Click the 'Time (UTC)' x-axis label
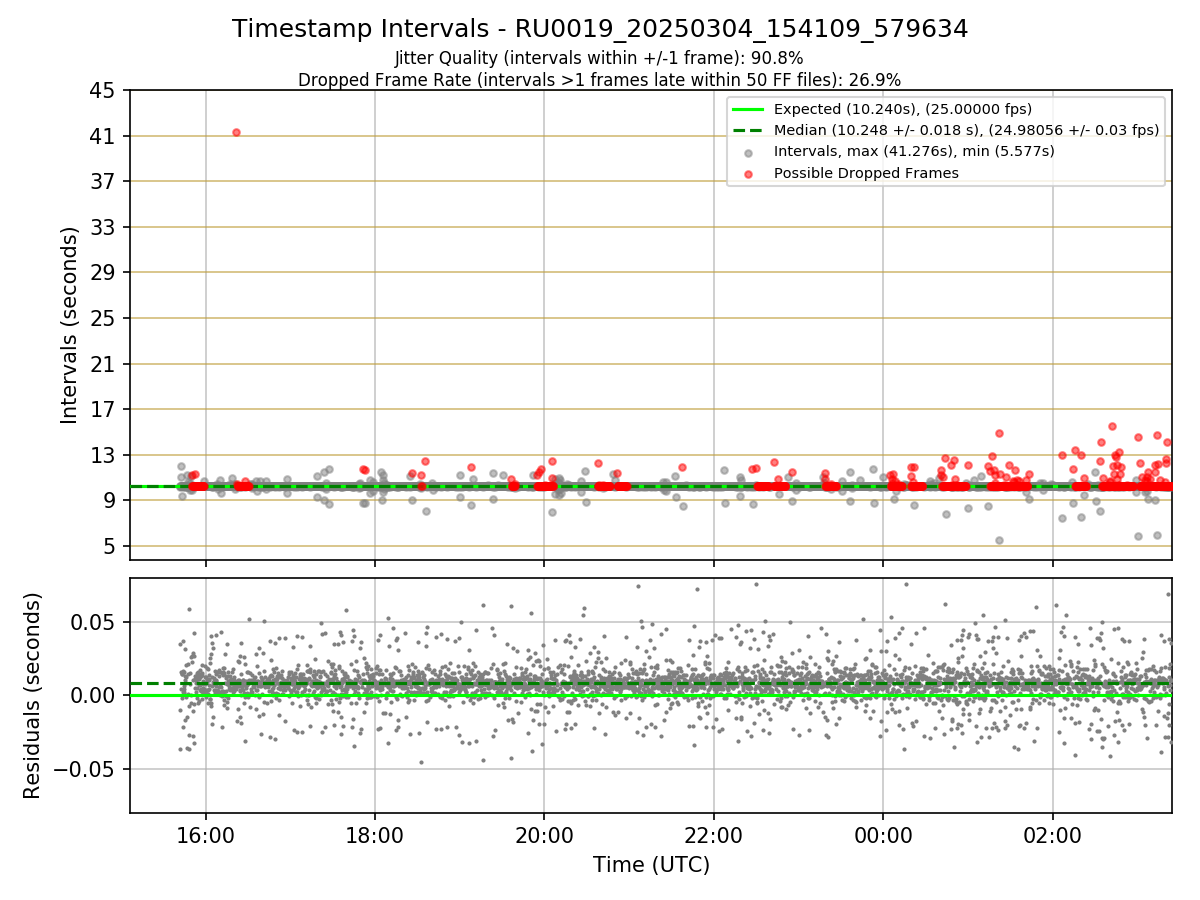Viewport: 1200px width, 900px height. [651, 865]
